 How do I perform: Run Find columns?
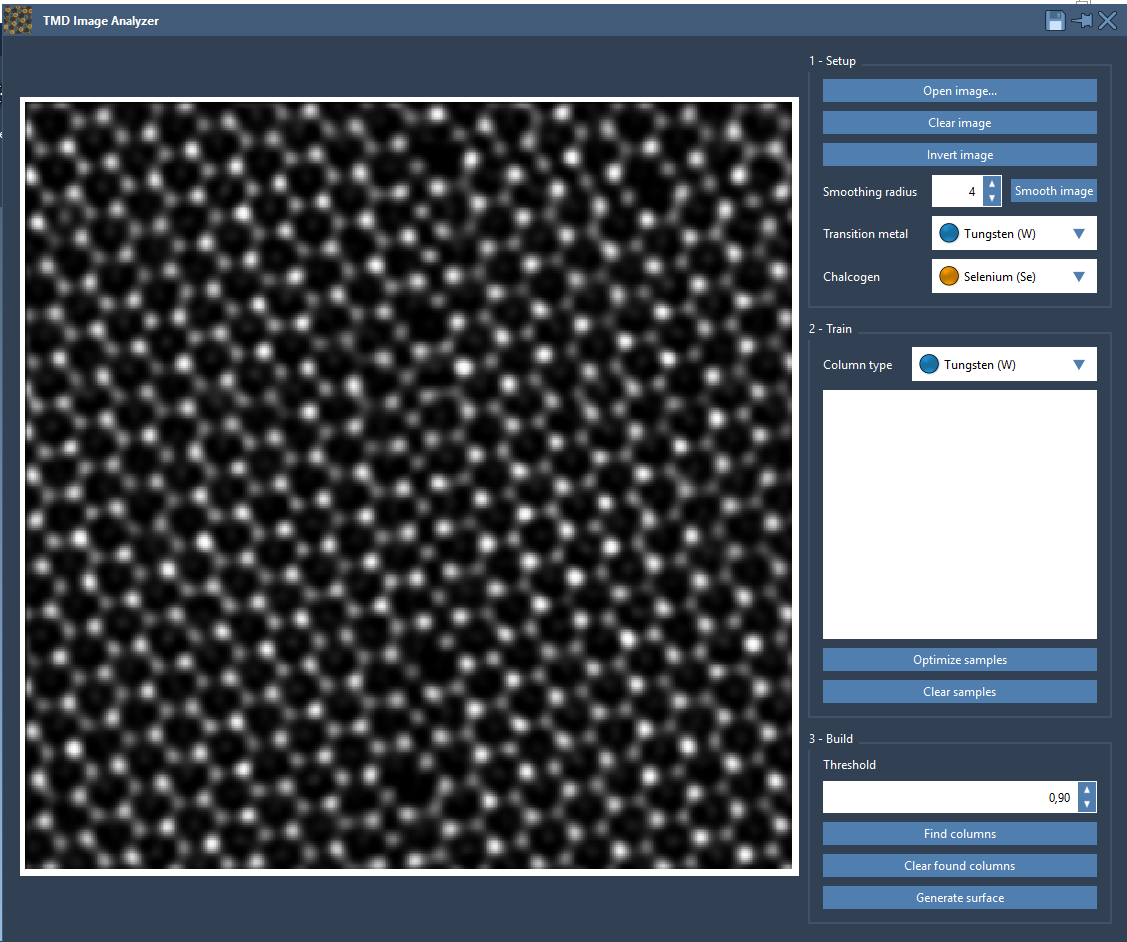tap(959, 834)
